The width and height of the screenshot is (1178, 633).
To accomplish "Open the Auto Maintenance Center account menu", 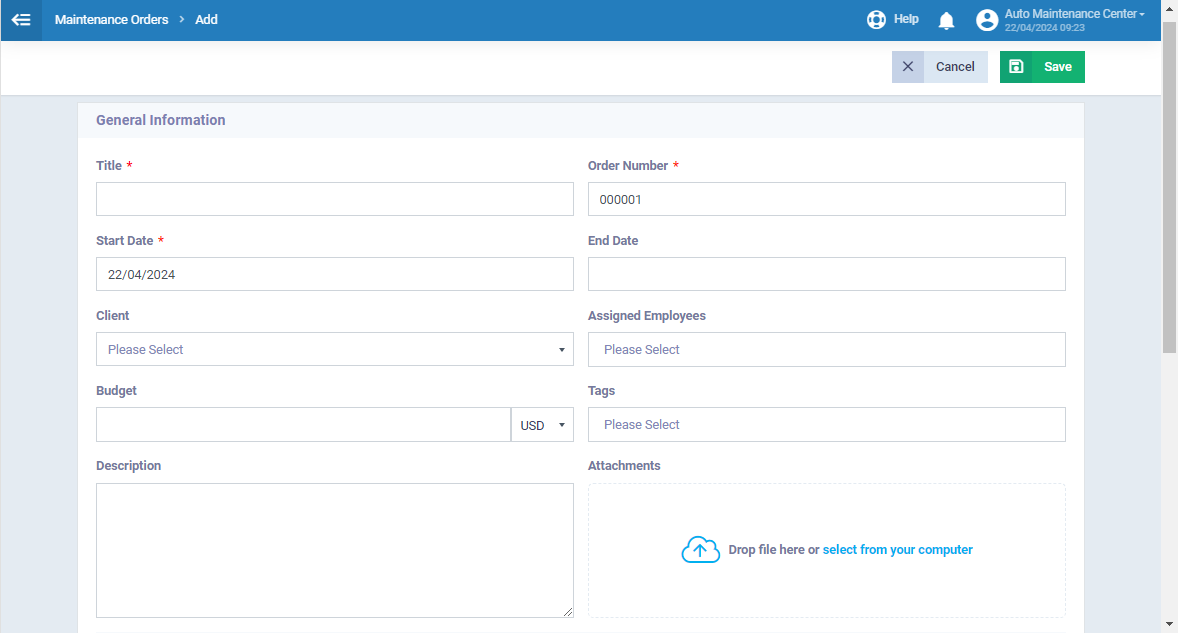I will pyautogui.click(x=1074, y=14).
